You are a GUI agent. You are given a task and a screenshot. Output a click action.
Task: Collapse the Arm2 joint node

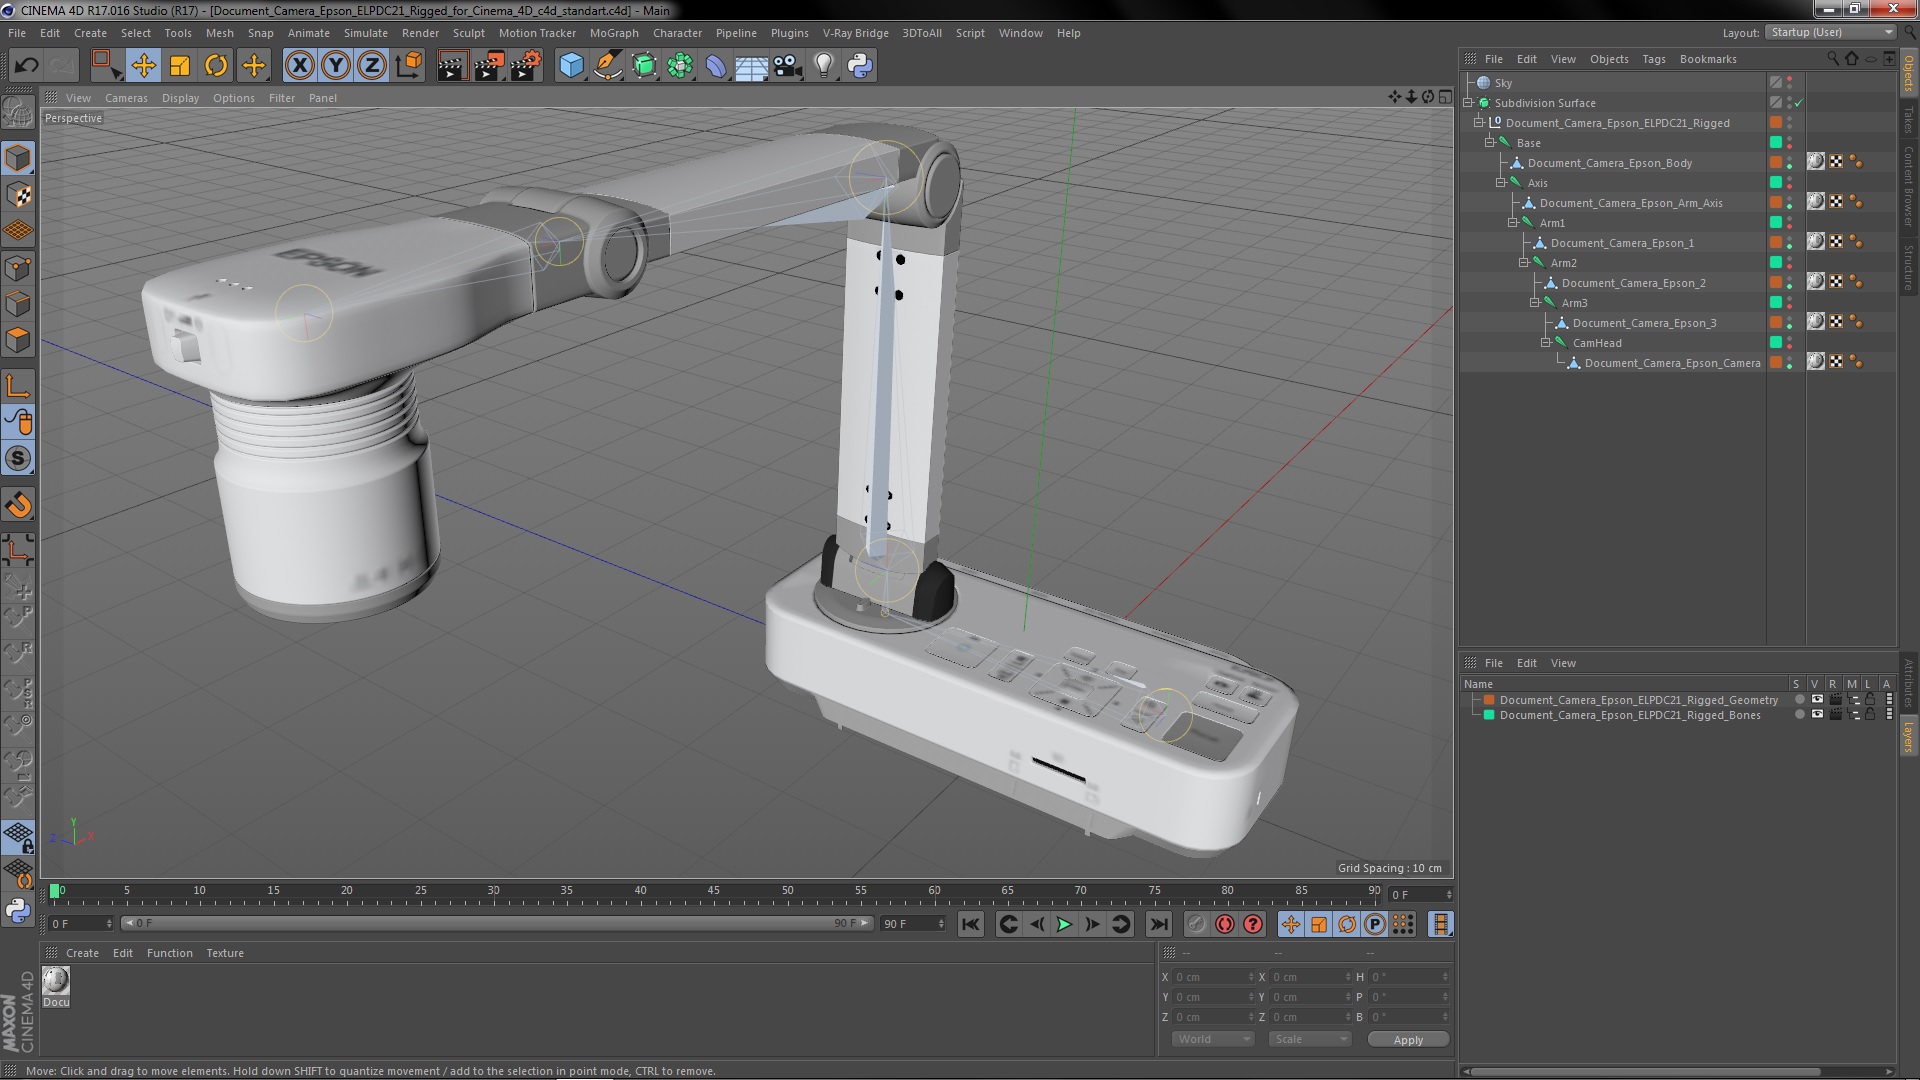tap(1523, 263)
